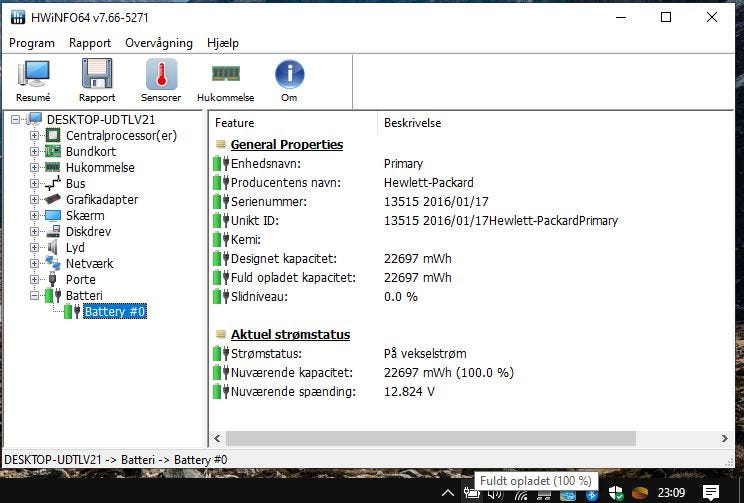
Task: Click the Aktuel strømstatus section heading
Action: [290, 334]
